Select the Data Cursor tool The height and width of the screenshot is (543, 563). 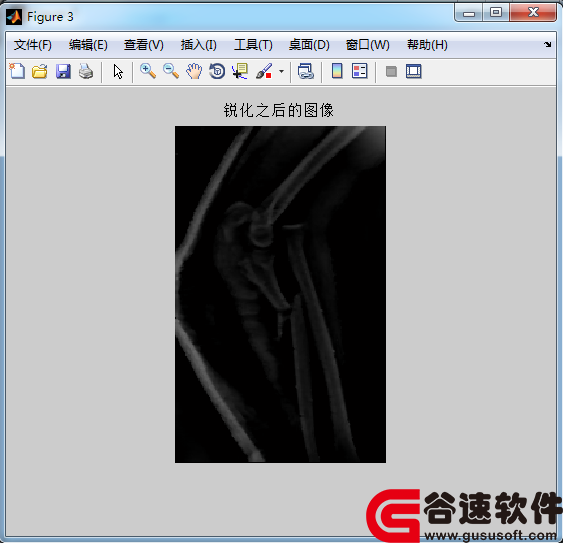click(x=240, y=71)
